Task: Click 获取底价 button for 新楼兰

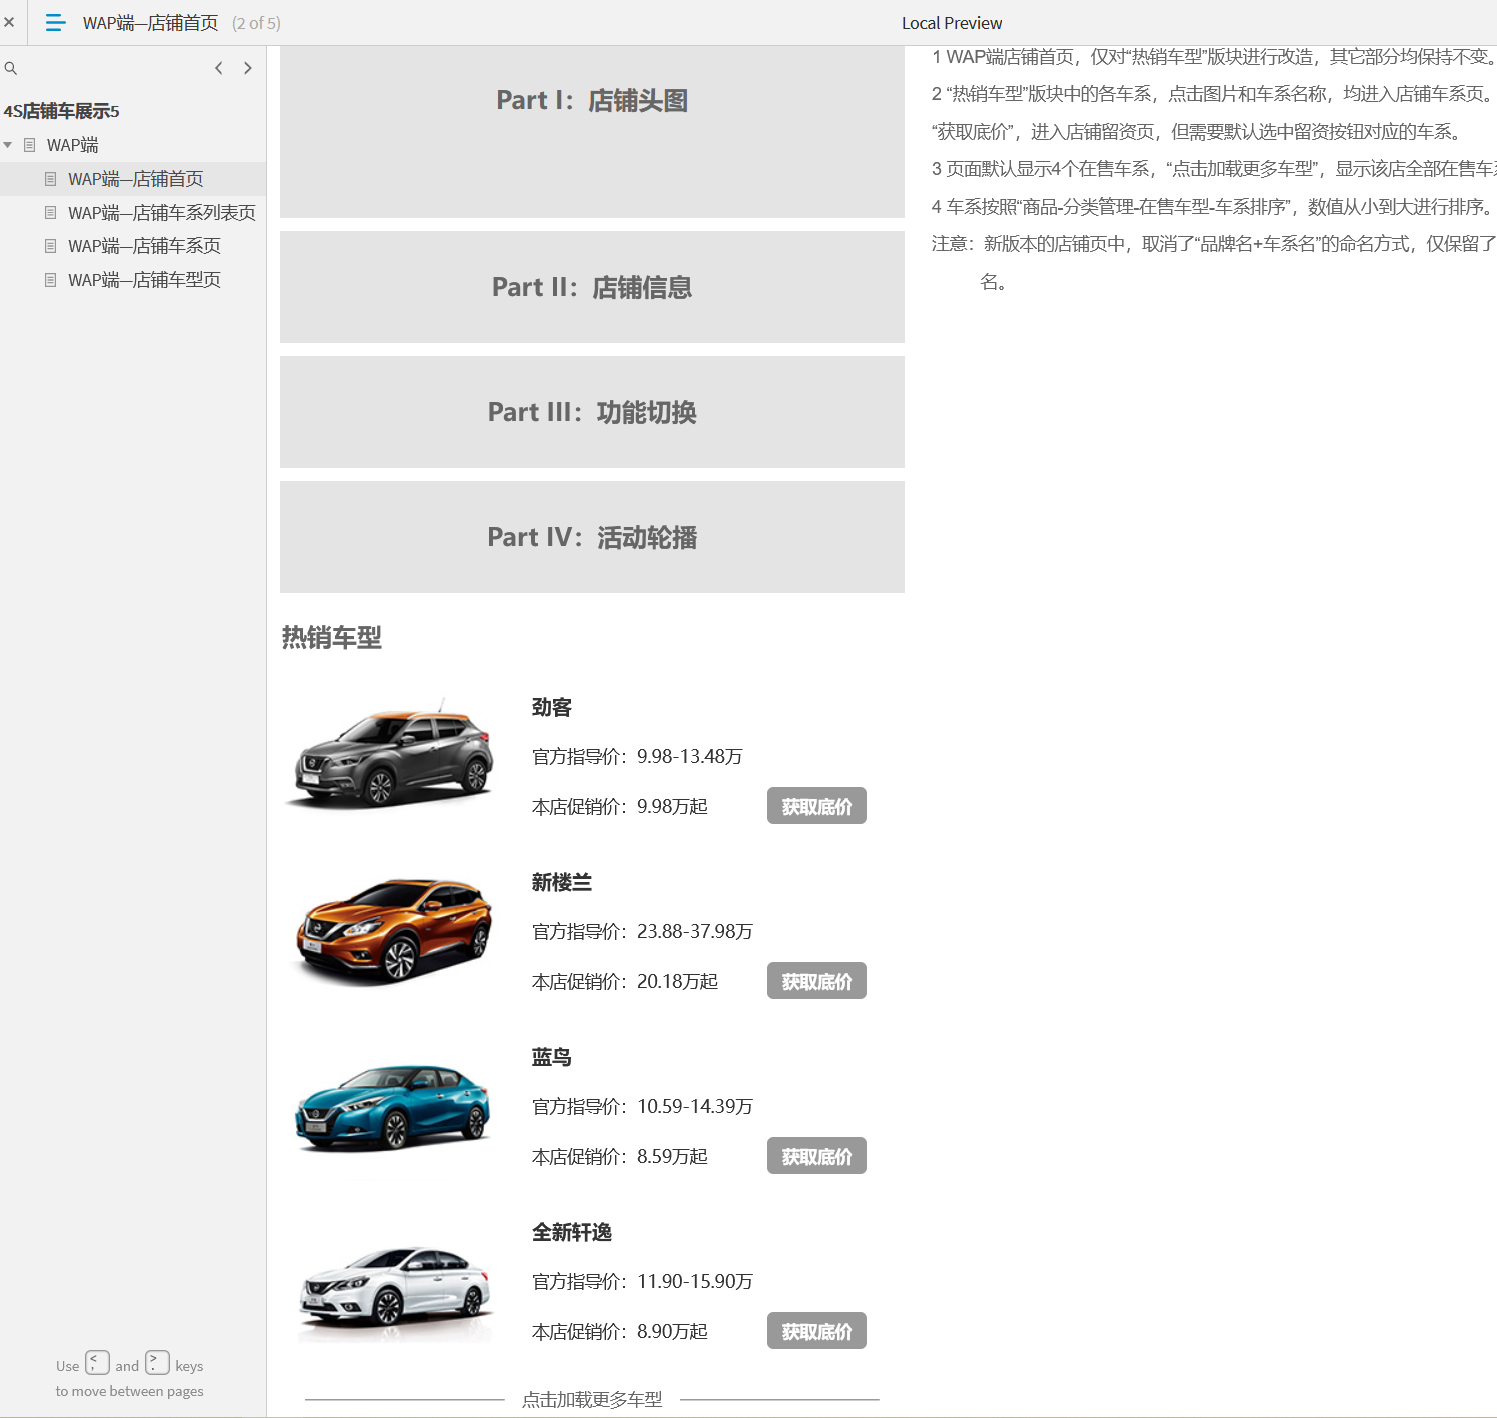Action: 817,981
